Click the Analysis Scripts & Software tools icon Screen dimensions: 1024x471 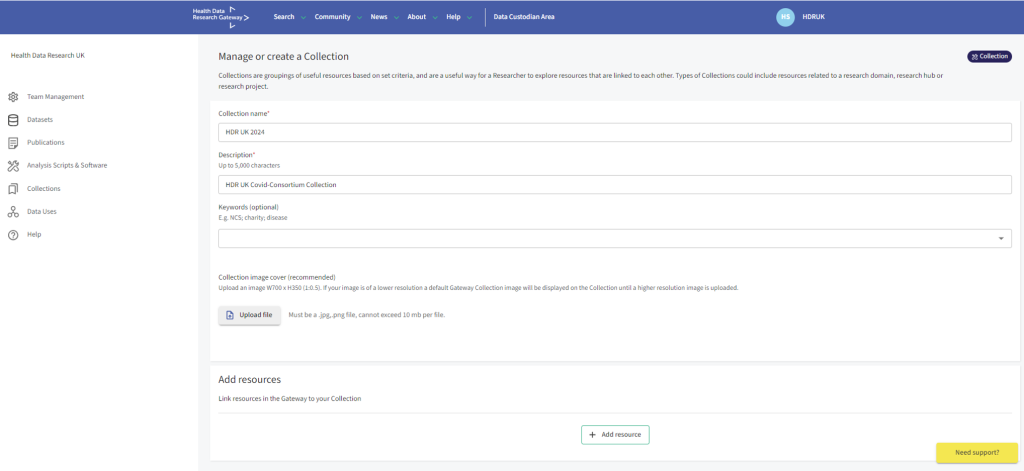[x=13, y=166]
